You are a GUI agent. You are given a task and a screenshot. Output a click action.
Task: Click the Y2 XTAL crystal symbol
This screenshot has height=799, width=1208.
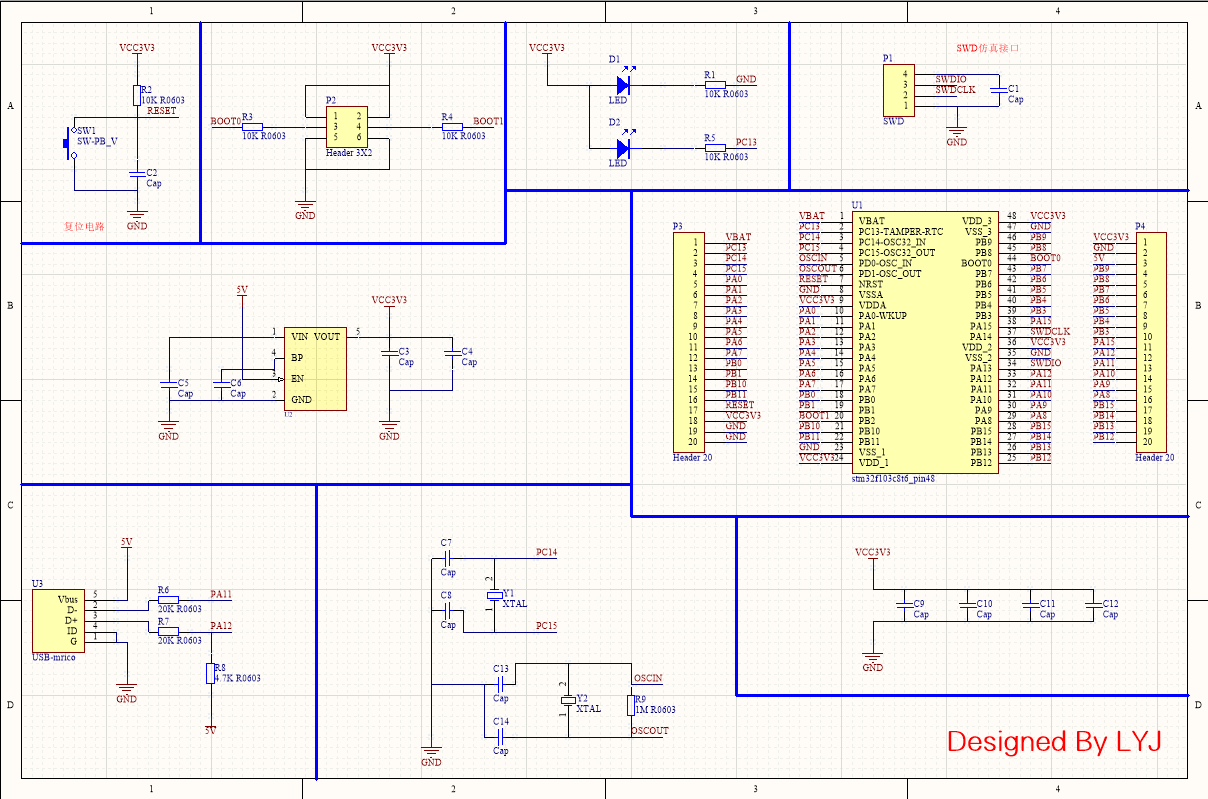click(x=569, y=700)
